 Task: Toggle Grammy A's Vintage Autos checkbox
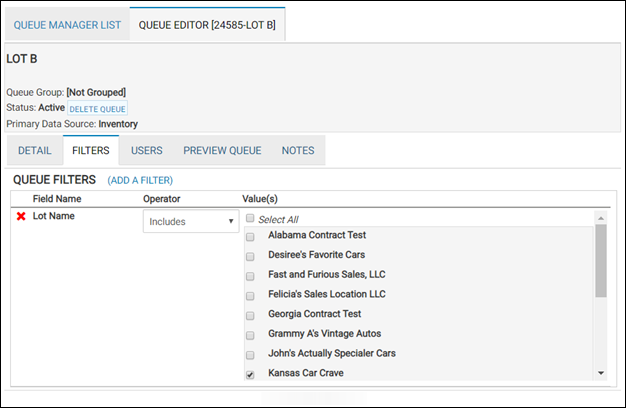point(250,335)
